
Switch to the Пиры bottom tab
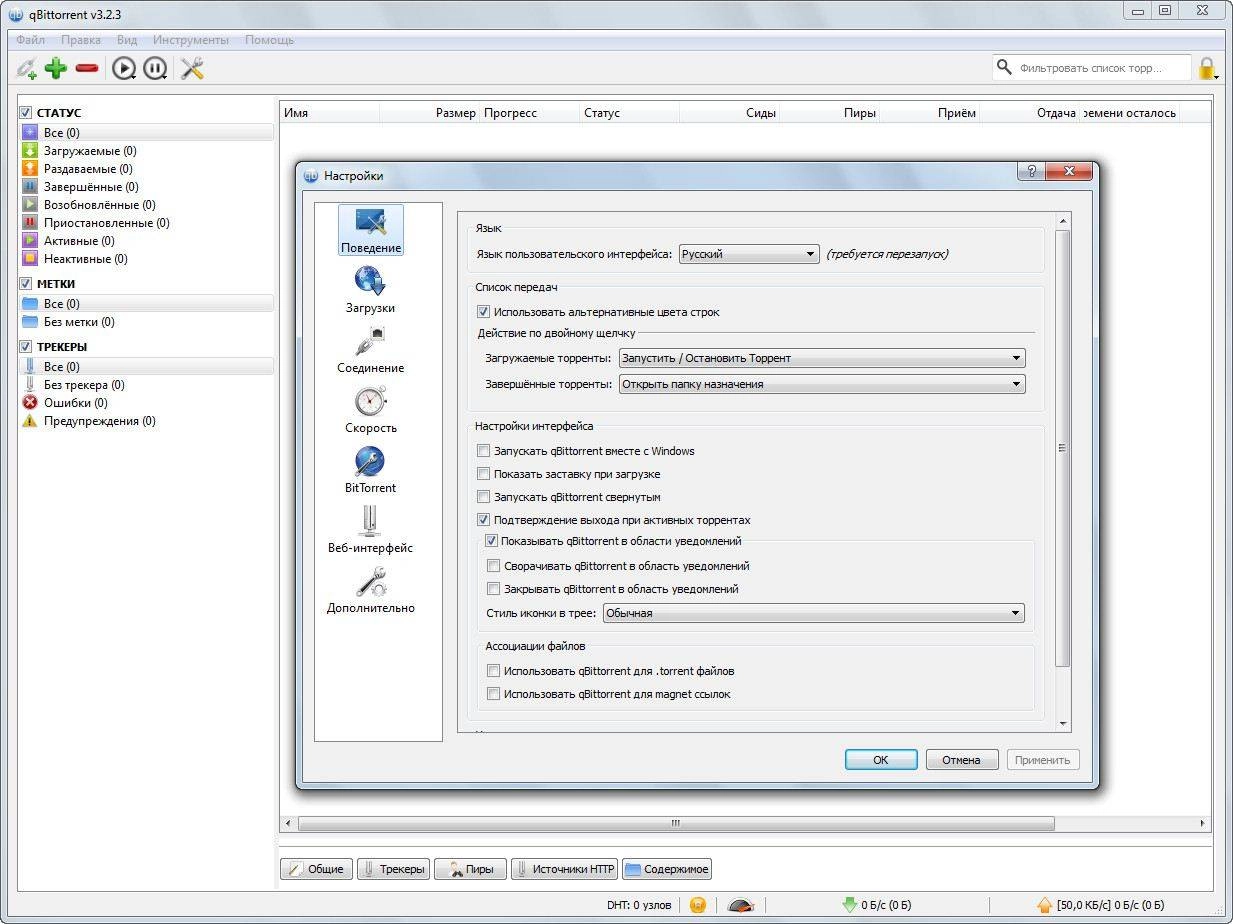[471, 869]
